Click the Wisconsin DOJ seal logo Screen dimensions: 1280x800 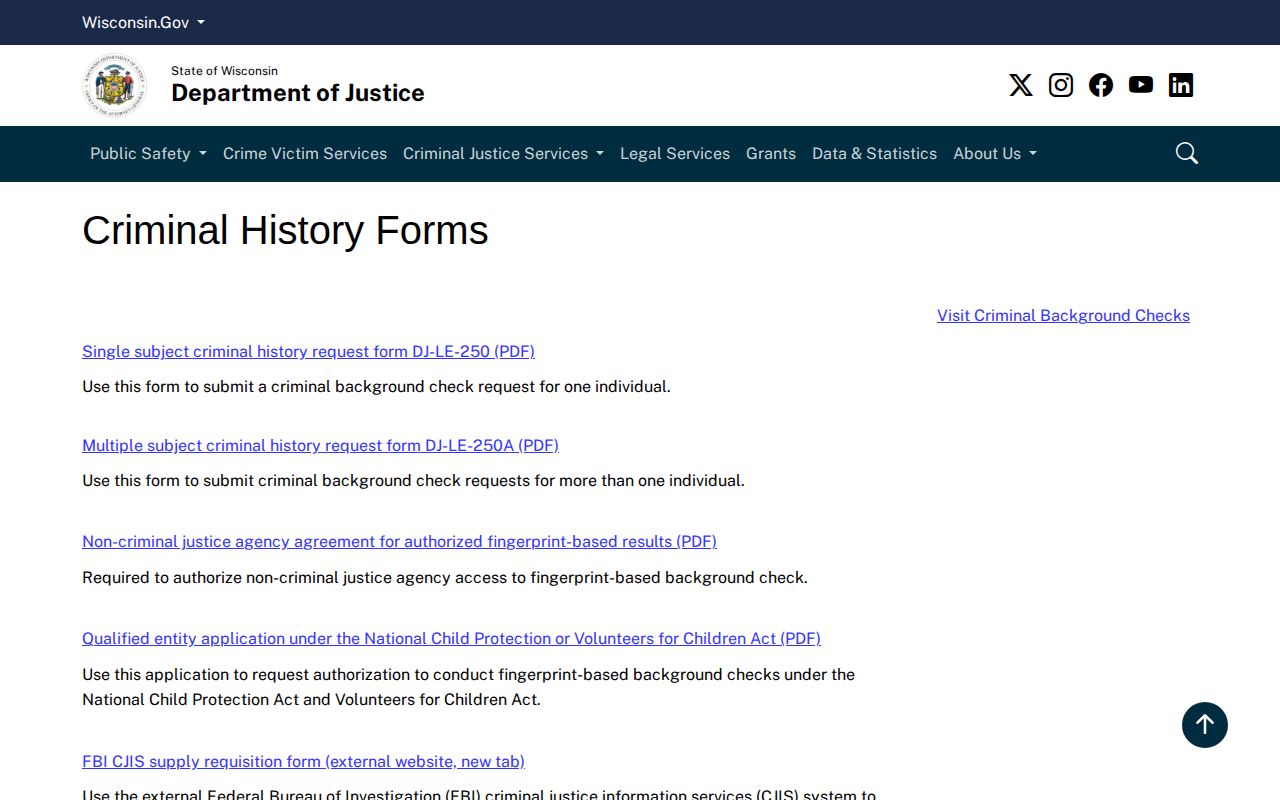point(115,85)
